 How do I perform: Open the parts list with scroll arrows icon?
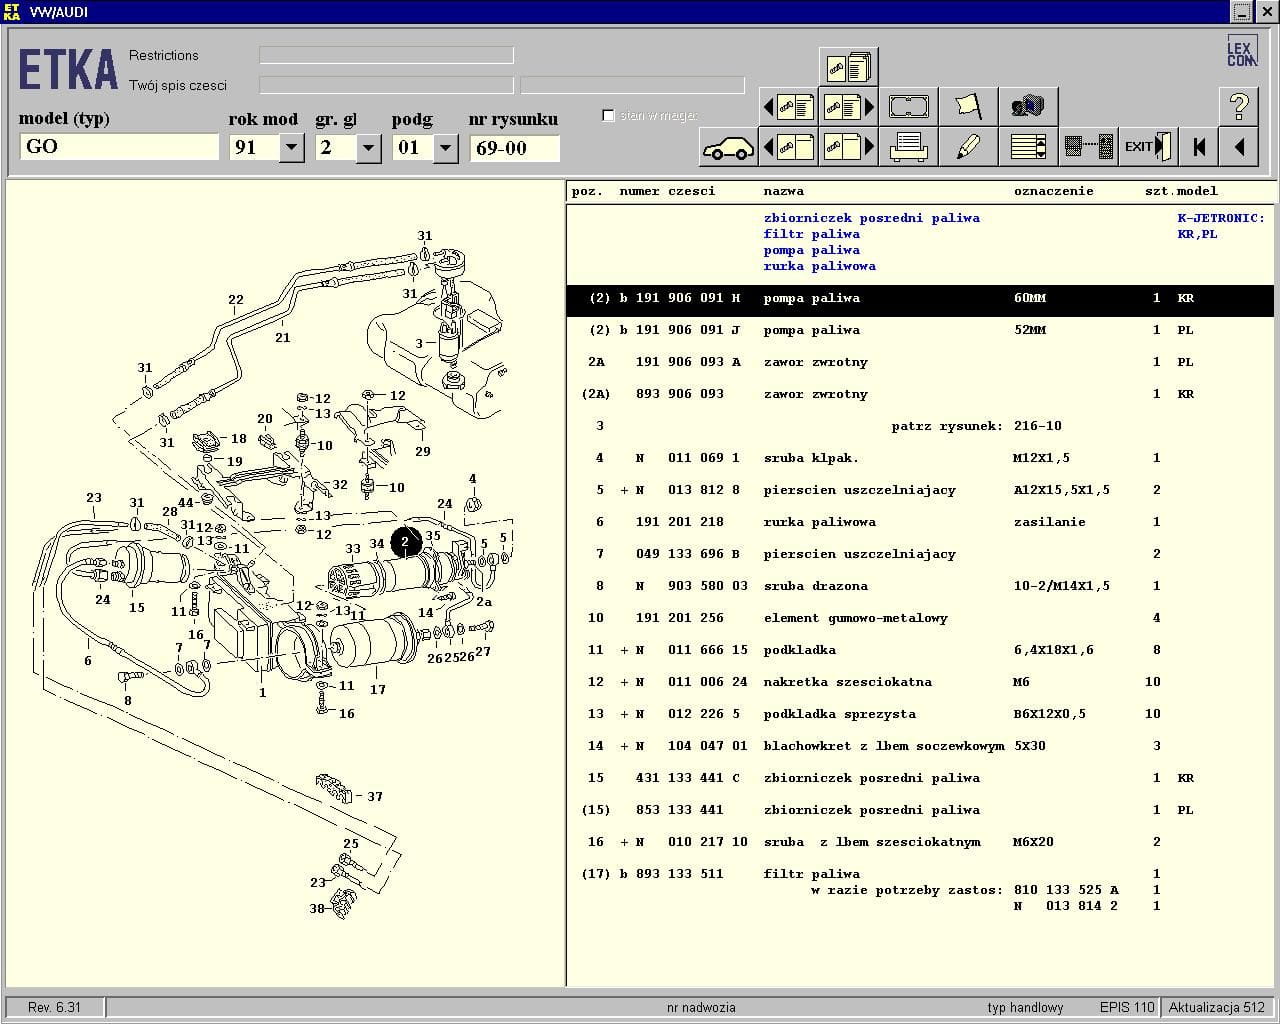[x=1028, y=147]
